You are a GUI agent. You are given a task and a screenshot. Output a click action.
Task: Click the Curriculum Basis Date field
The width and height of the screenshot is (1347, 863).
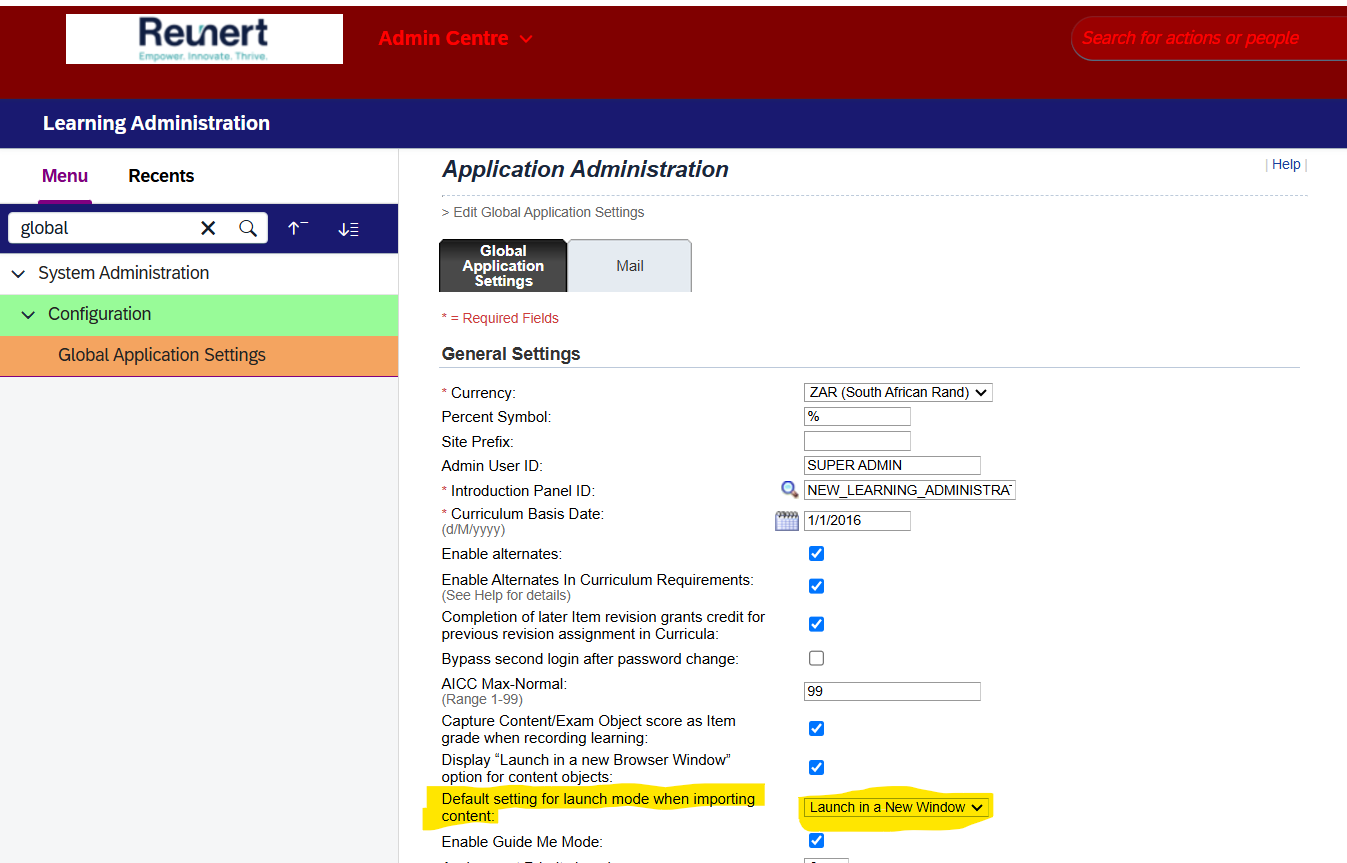tap(857, 520)
